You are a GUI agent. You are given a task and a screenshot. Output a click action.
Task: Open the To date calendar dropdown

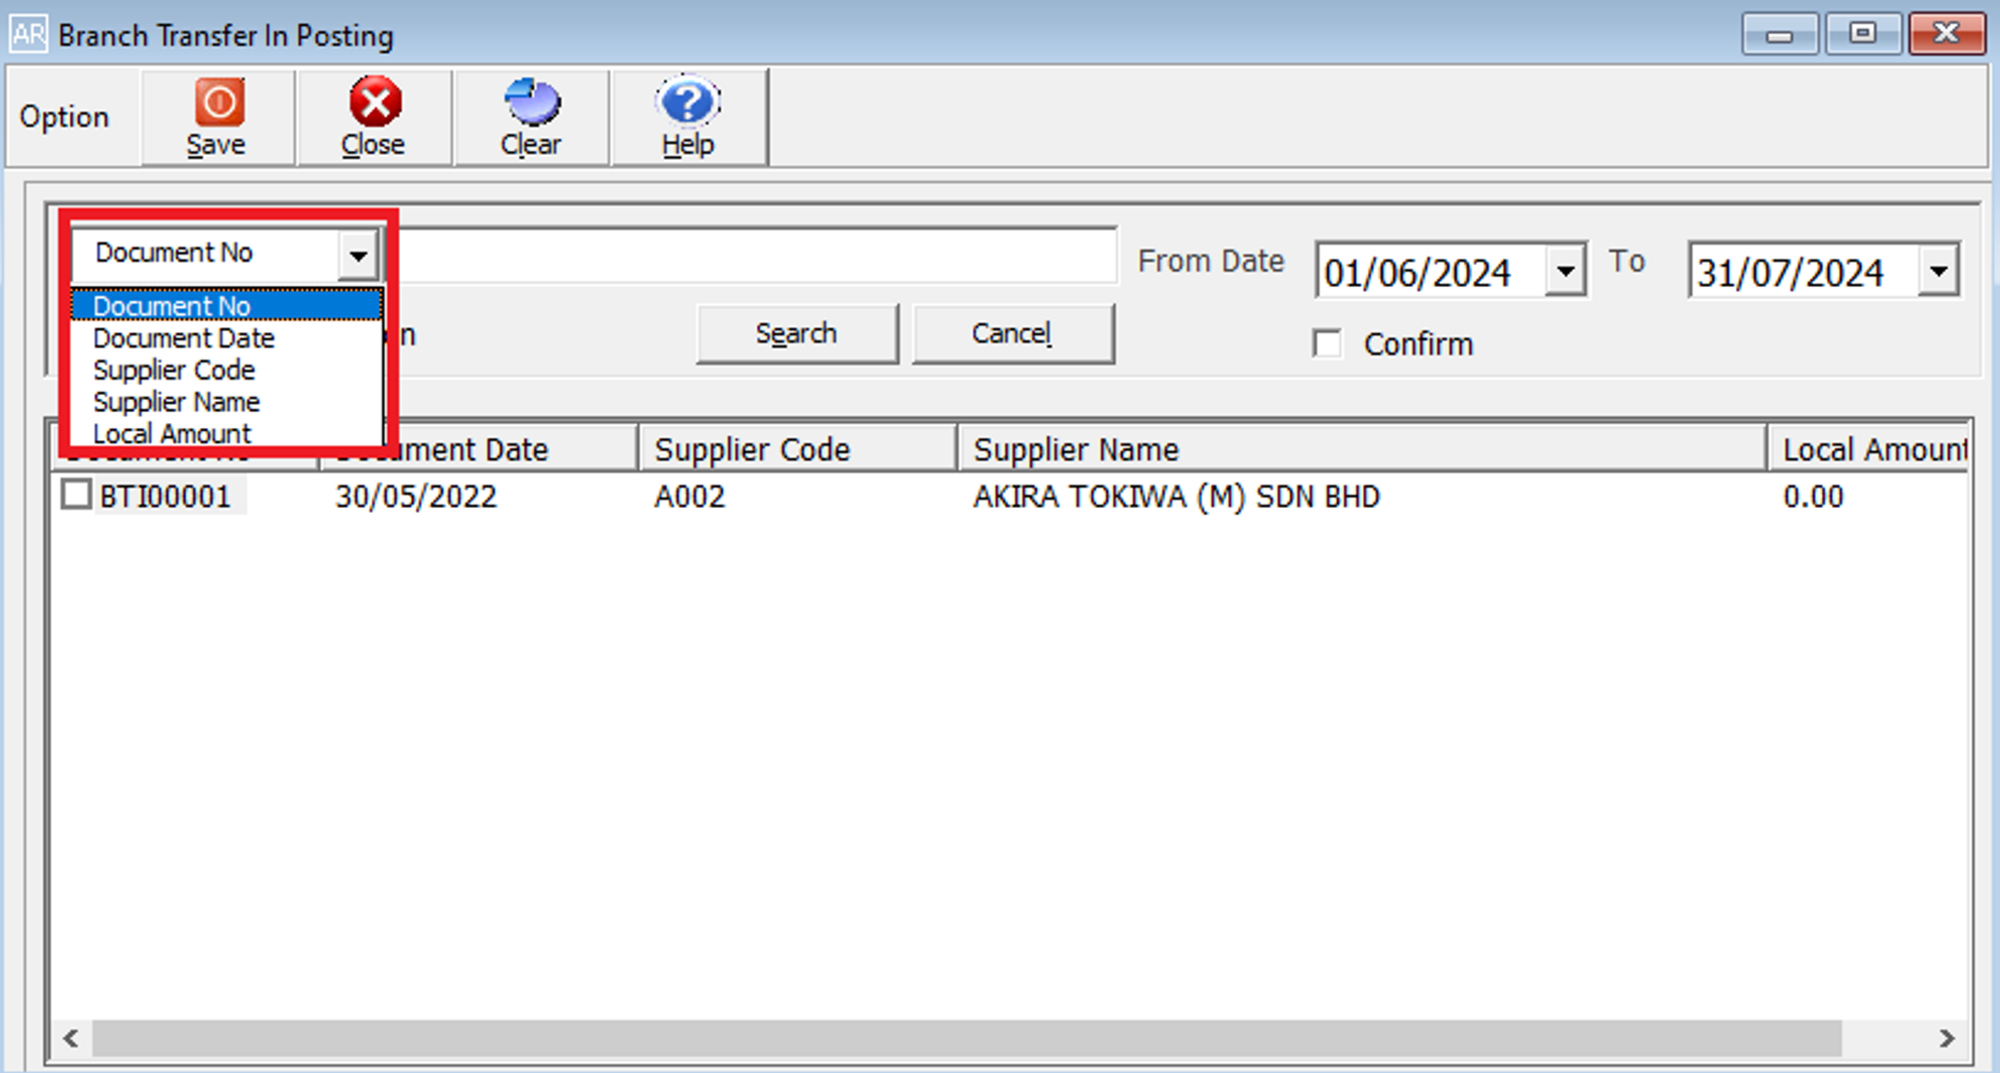[1938, 271]
